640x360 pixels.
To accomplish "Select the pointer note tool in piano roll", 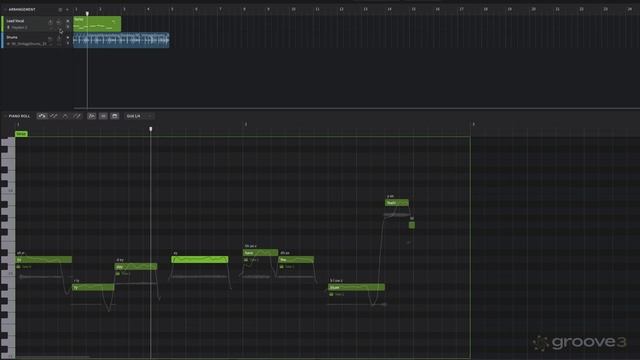I will coord(42,116).
